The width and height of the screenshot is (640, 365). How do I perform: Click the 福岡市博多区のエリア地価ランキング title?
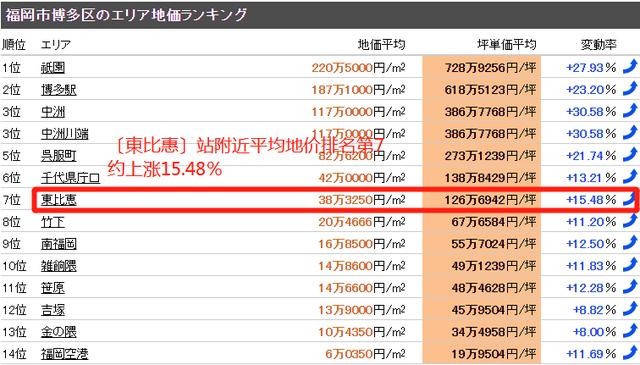coord(126,15)
